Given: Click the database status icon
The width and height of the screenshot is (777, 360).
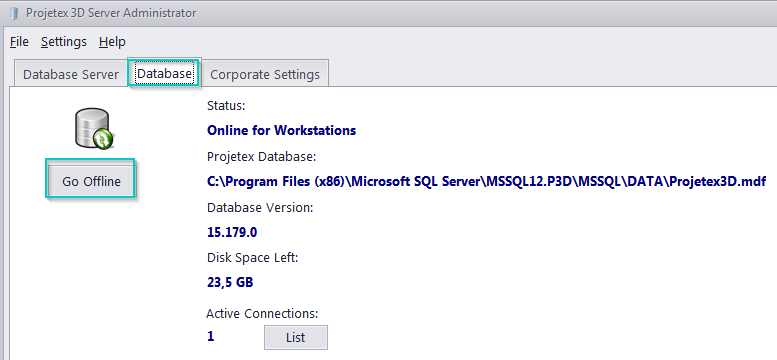Looking at the screenshot, I should pos(94,128).
